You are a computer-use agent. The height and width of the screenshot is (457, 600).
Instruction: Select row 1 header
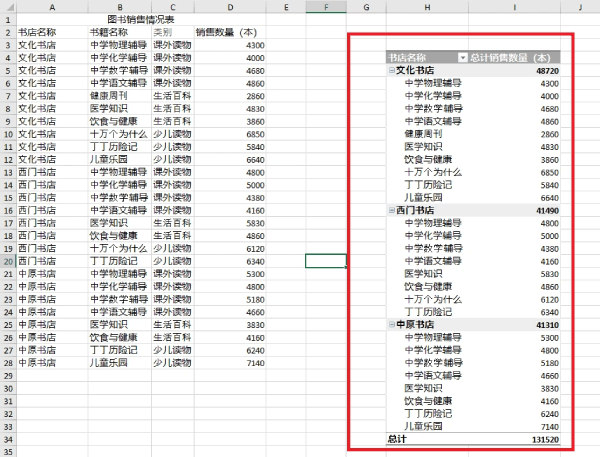[x=8, y=20]
